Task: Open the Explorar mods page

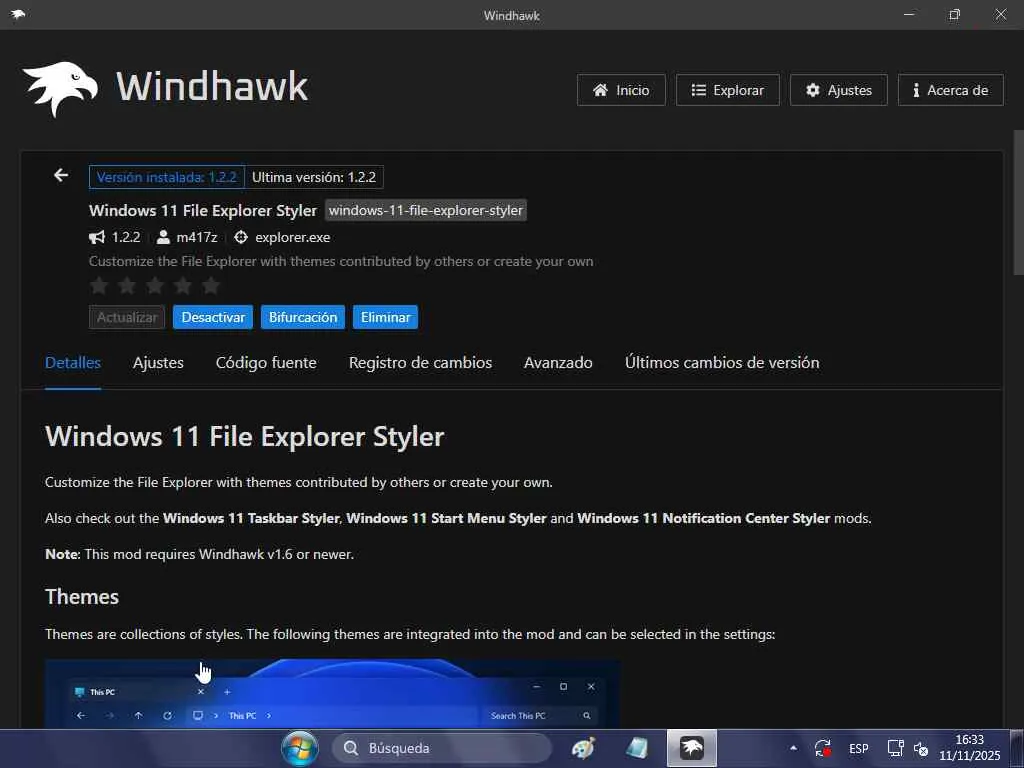Action: point(728,90)
